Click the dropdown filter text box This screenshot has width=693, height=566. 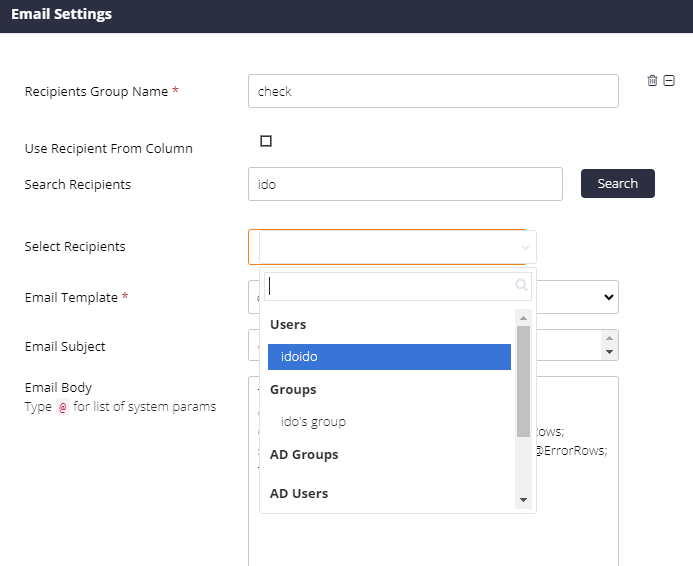[398, 286]
